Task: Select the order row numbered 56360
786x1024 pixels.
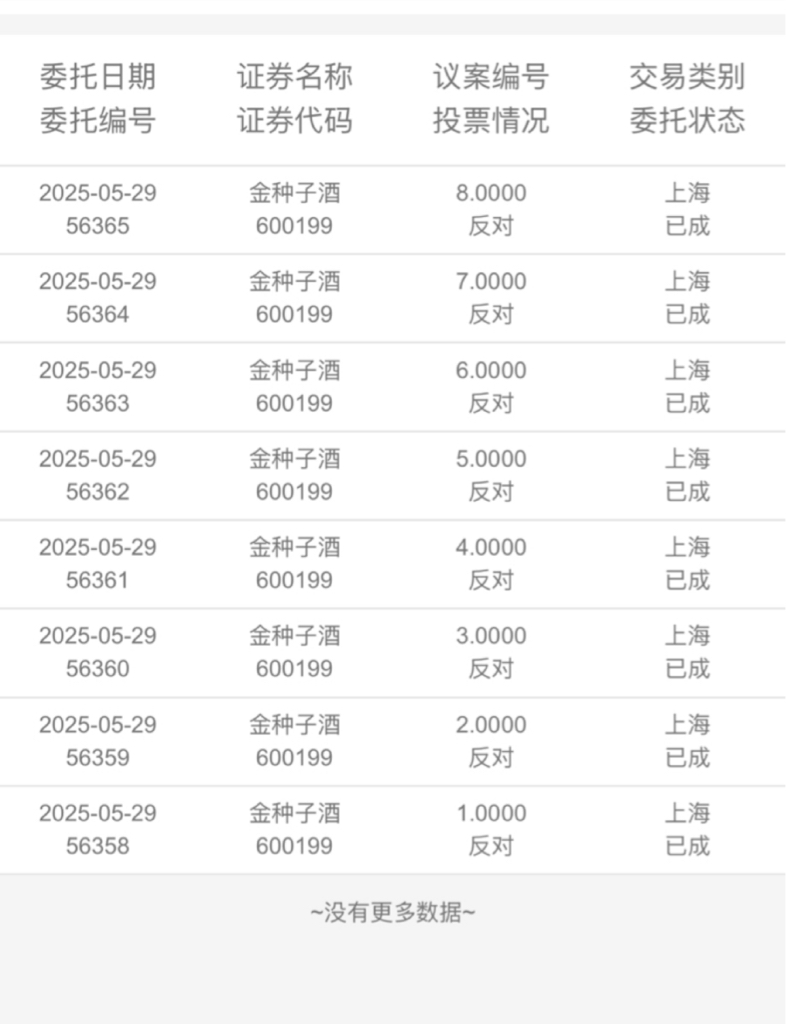Action: click(393, 652)
